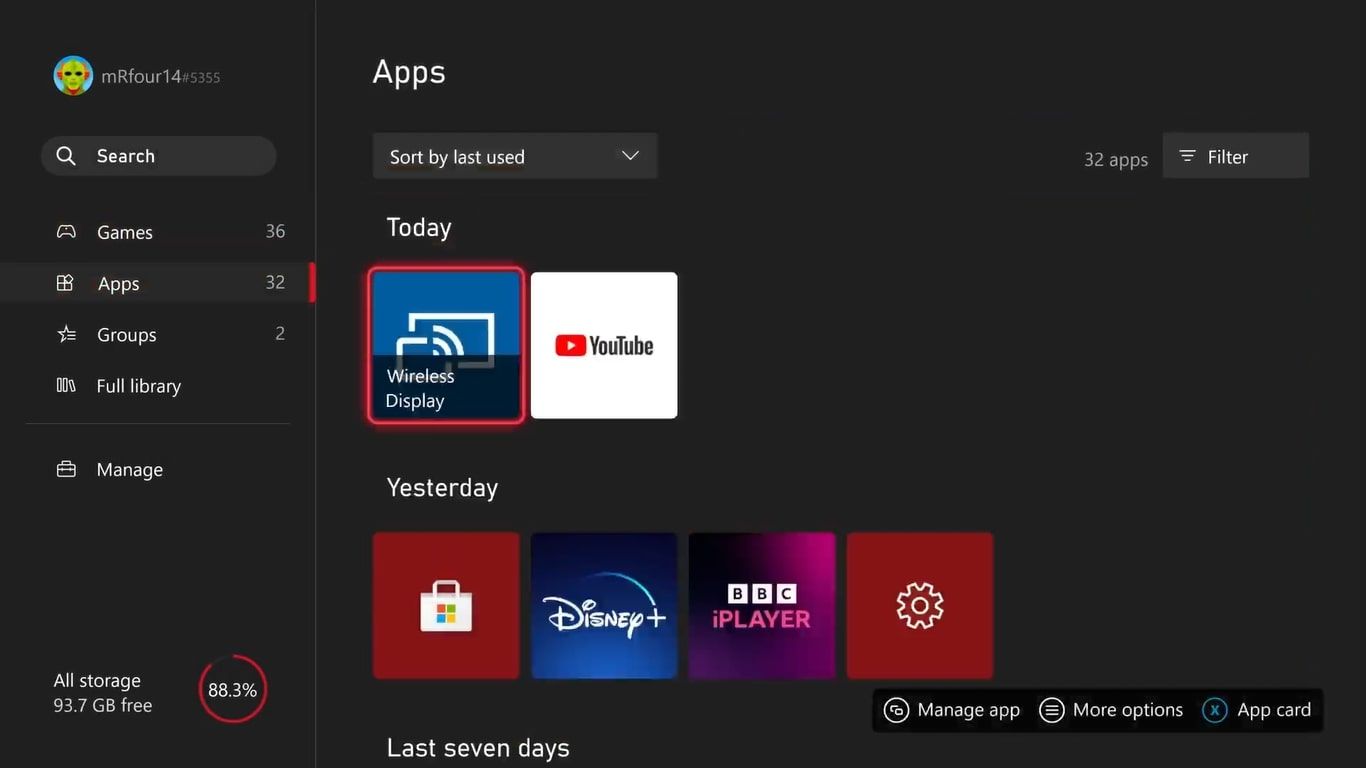Open the Microsoft Store app
The image size is (1366, 768).
[x=446, y=605]
